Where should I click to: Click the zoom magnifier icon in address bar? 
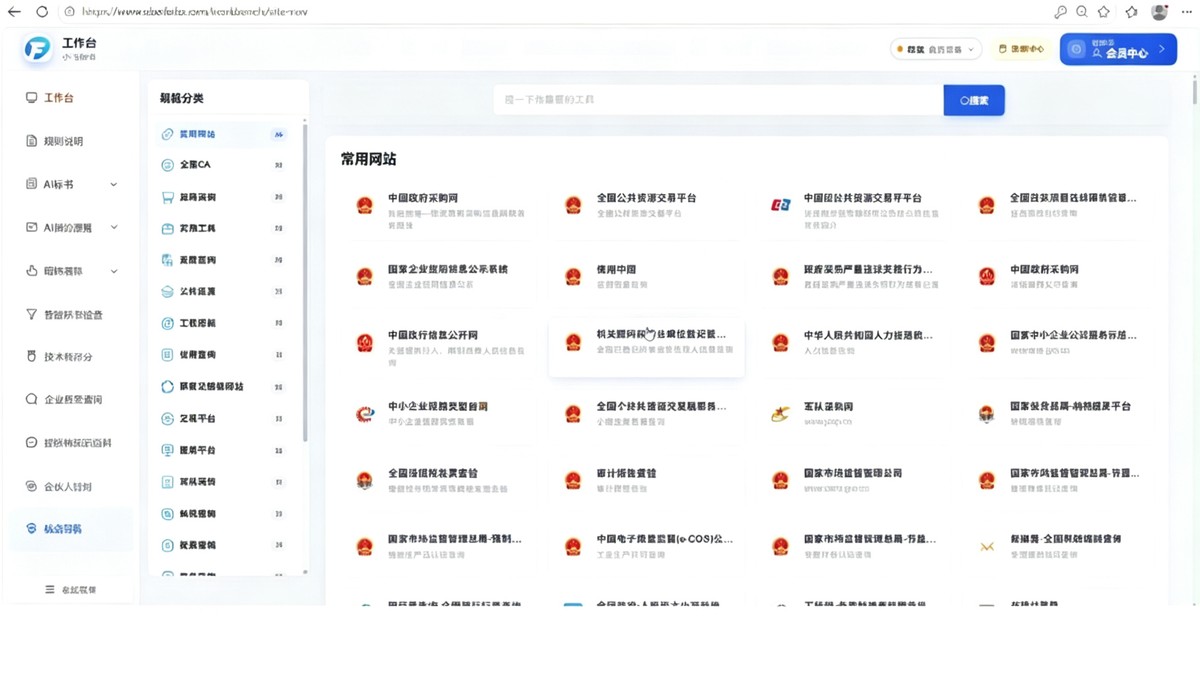tap(1082, 12)
